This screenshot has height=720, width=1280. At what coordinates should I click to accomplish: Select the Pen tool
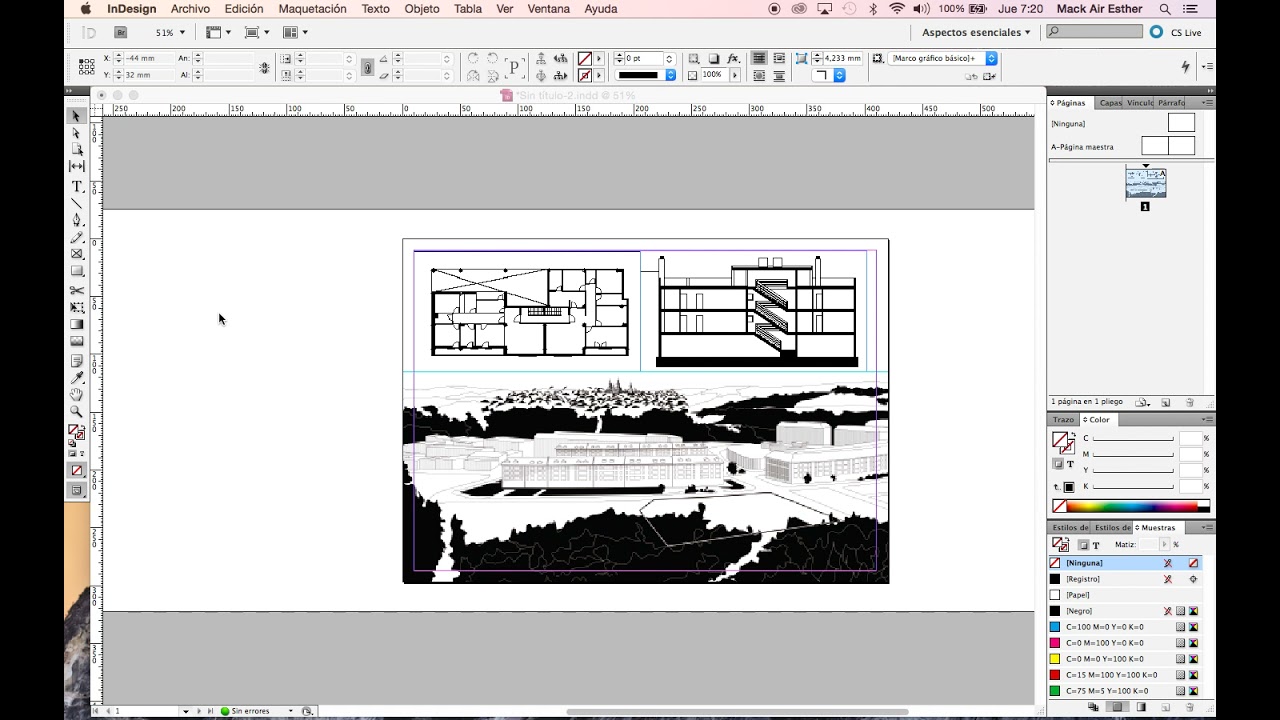(x=76, y=220)
